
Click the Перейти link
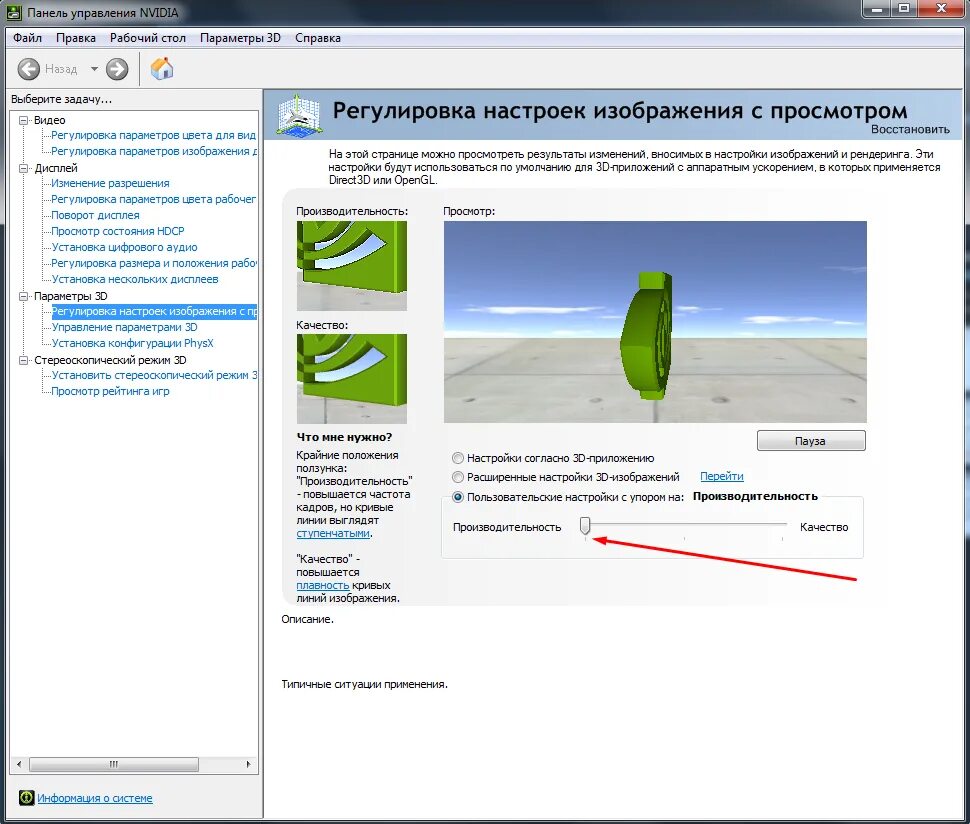(722, 476)
